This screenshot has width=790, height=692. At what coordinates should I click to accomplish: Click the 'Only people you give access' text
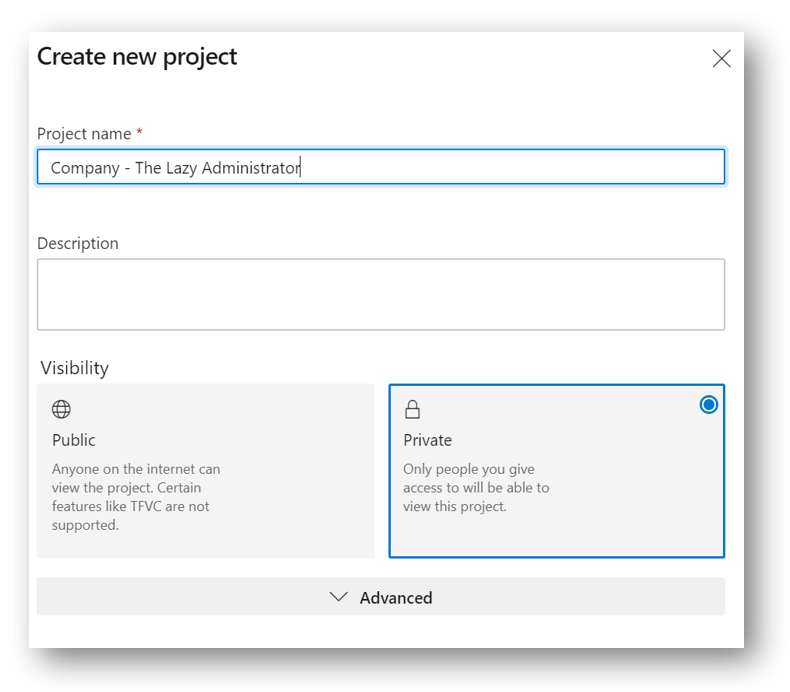pos(476,487)
